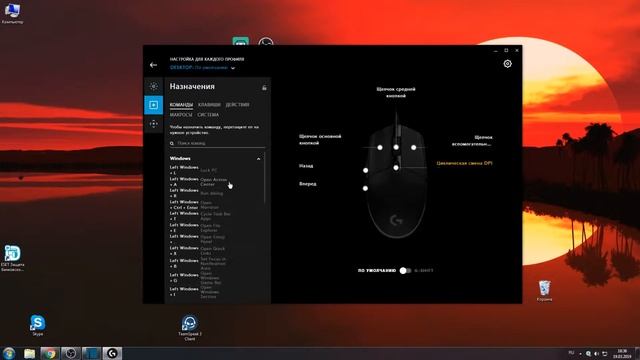Click the Щелчок основной кнопкой label
The width and height of the screenshot is (640, 360).
click(320, 140)
